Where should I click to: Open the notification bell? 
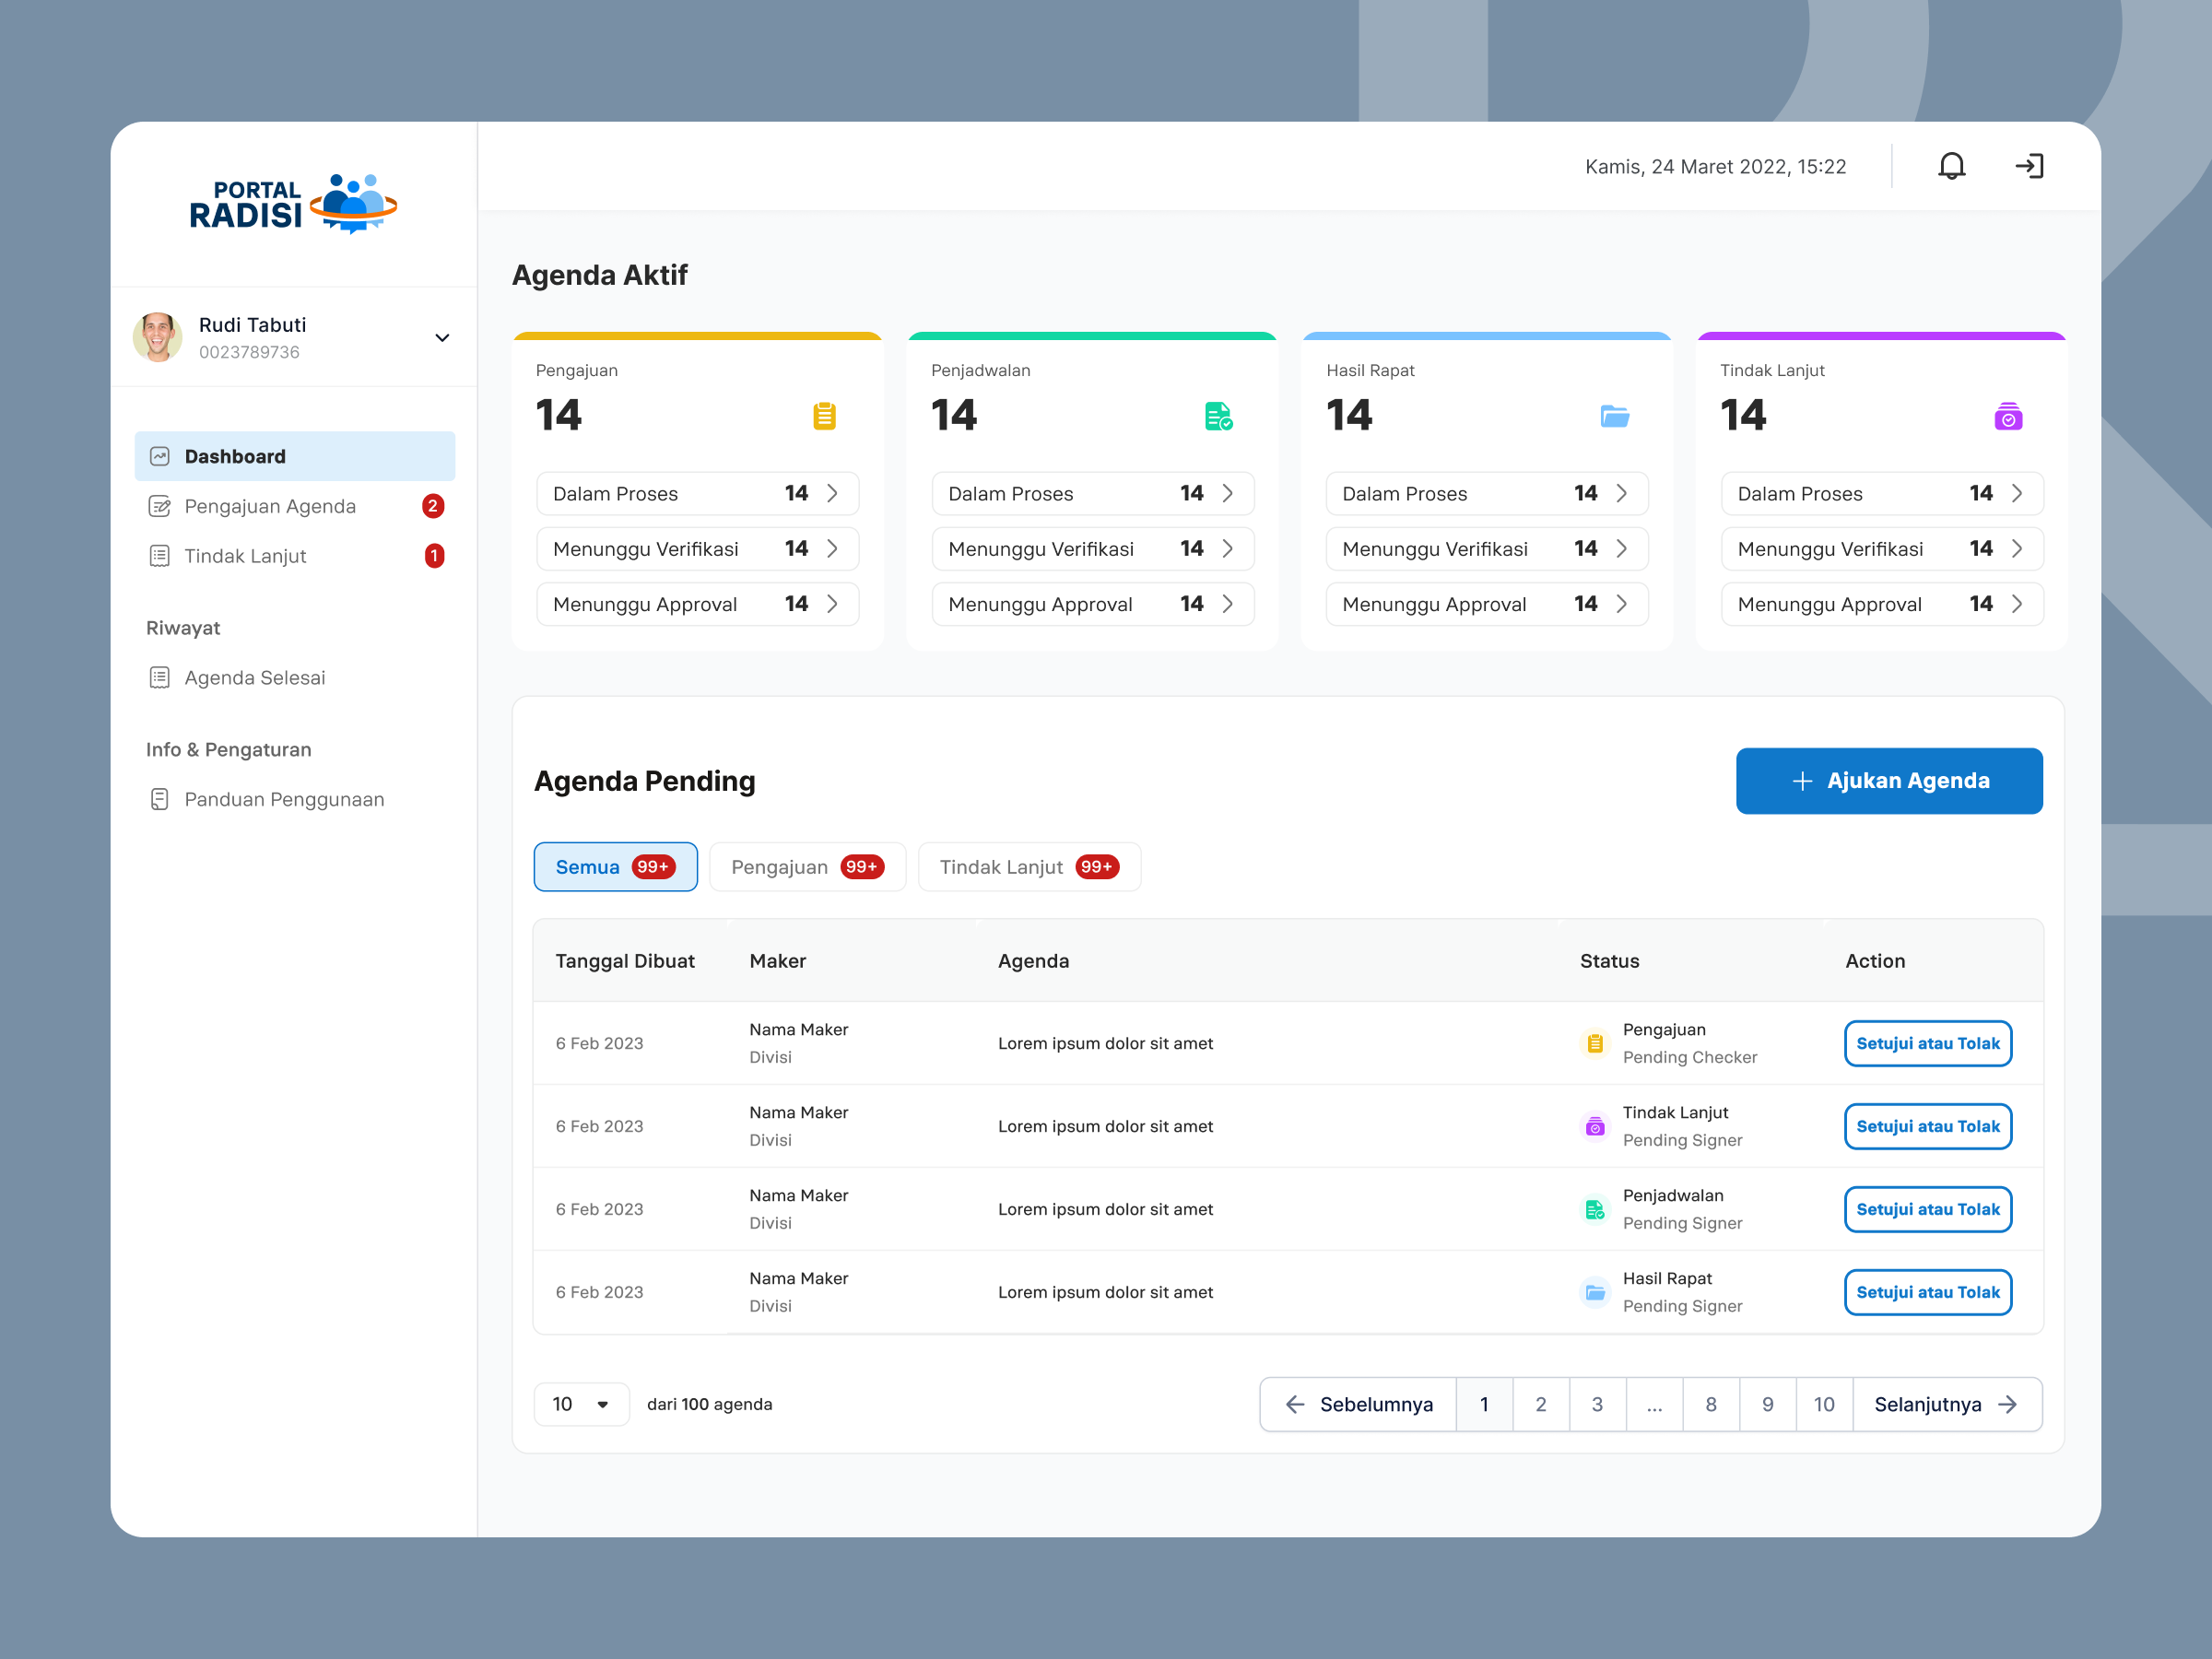coord(1951,166)
